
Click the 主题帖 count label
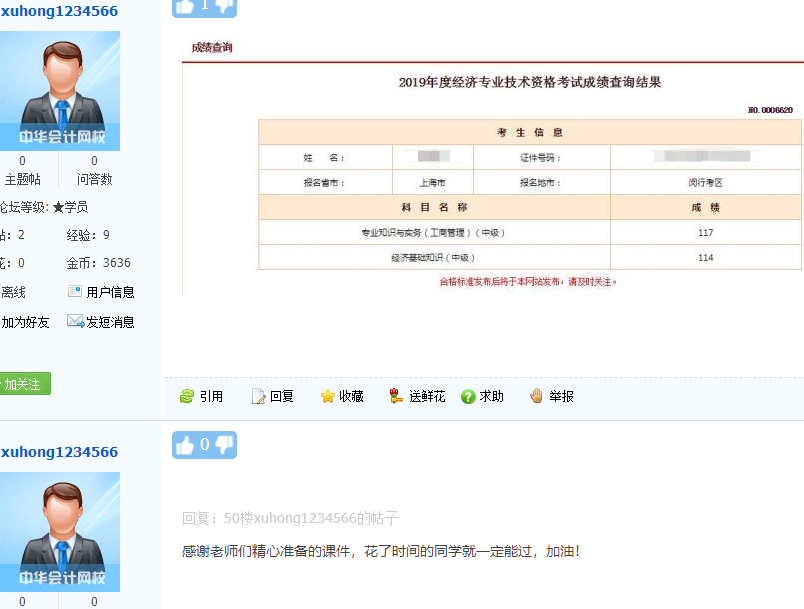pyautogui.click(x=23, y=179)
